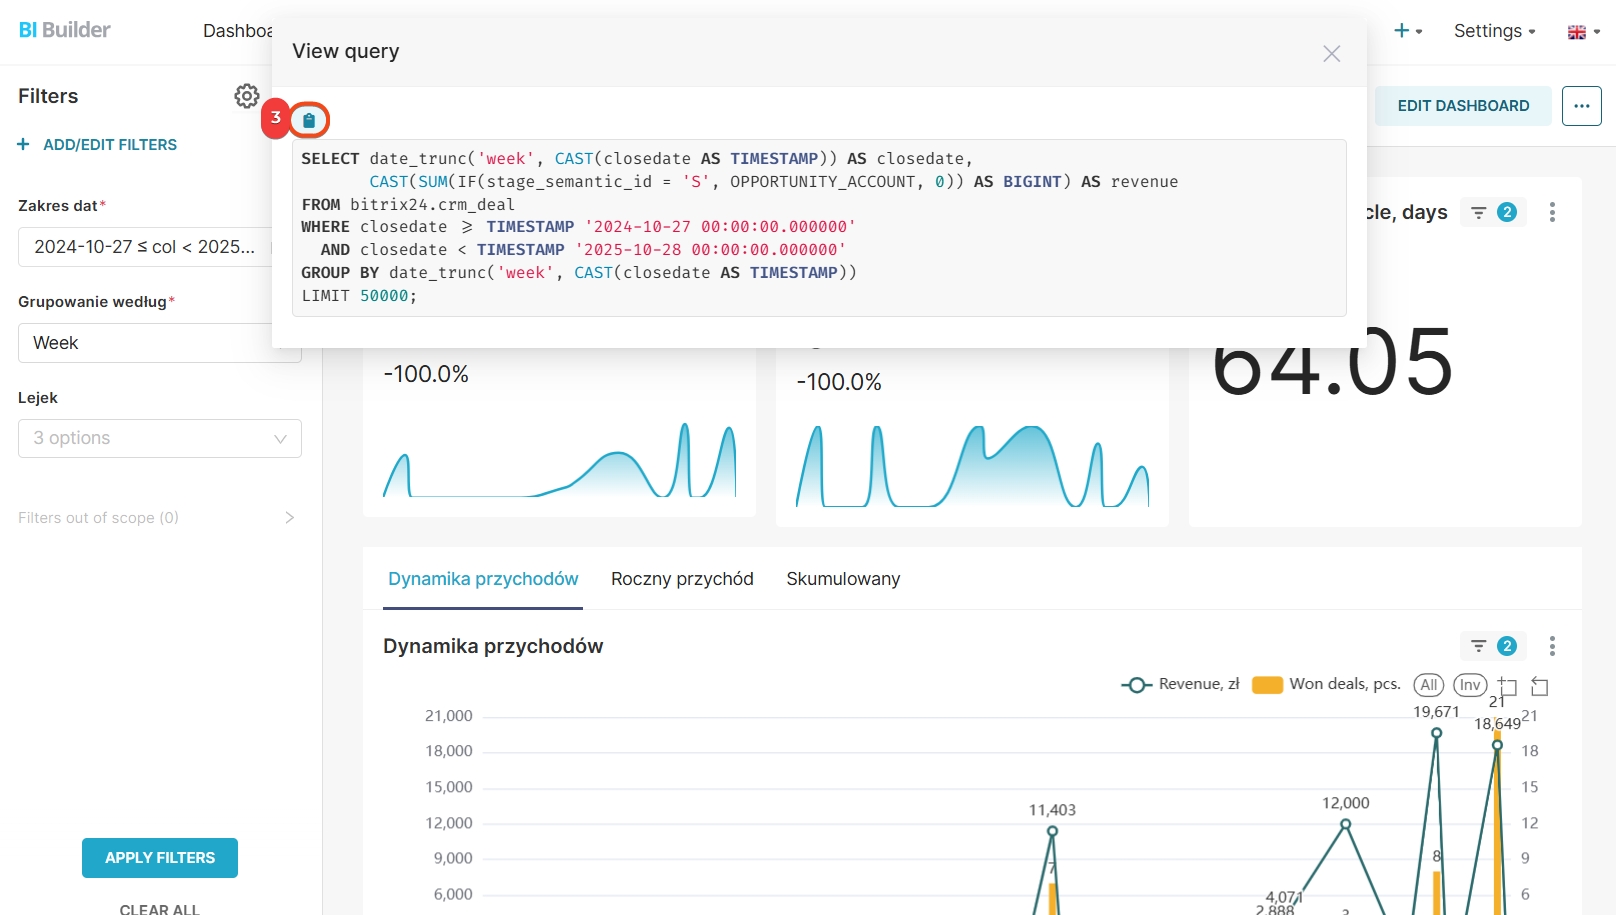Viewport: 1616px width, 915px height.
Task: Click the orange Won deals color swatch
Action: point(1267,685)
